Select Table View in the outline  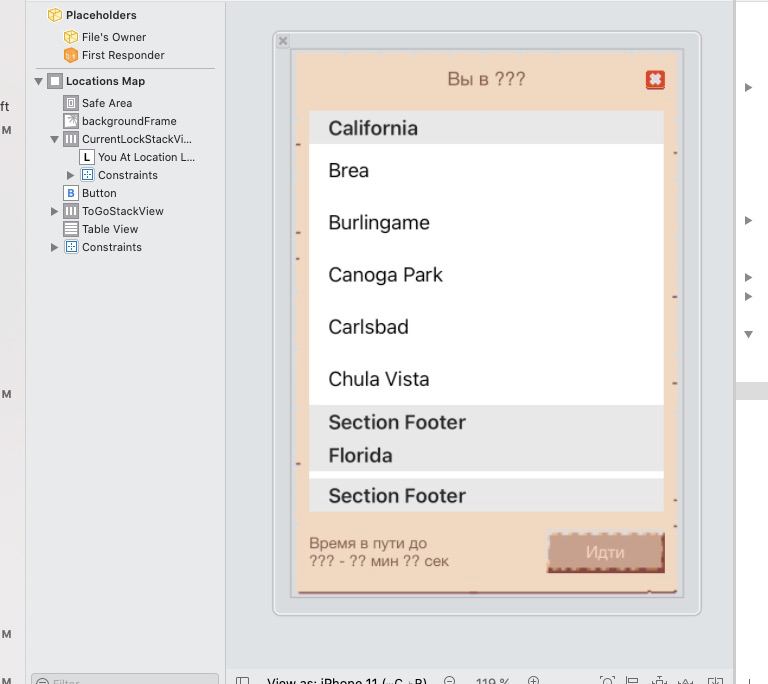[x=110, y=229]
